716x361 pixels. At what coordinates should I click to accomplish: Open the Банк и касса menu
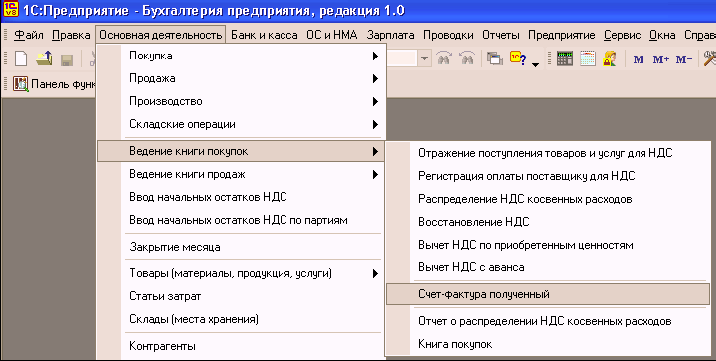tap(264, 35)
